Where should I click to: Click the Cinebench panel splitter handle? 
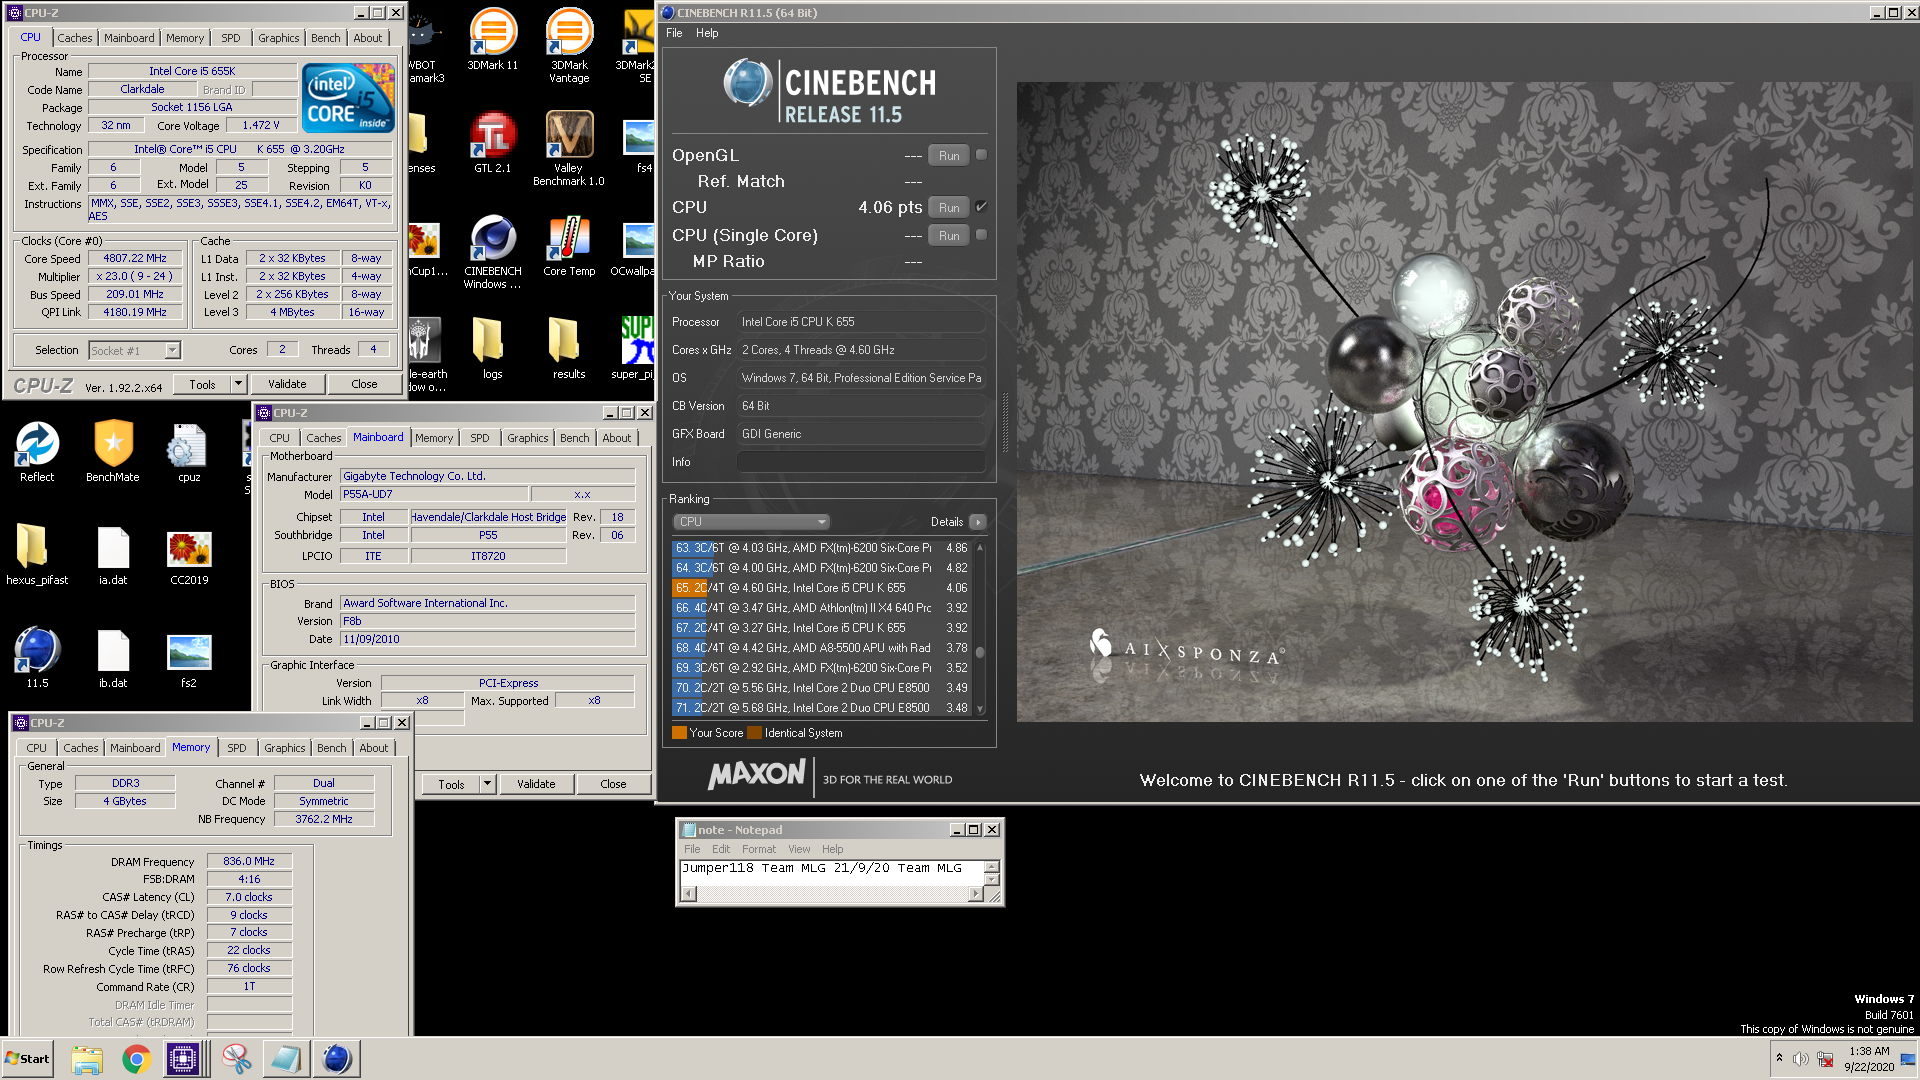coord(1005,422)
